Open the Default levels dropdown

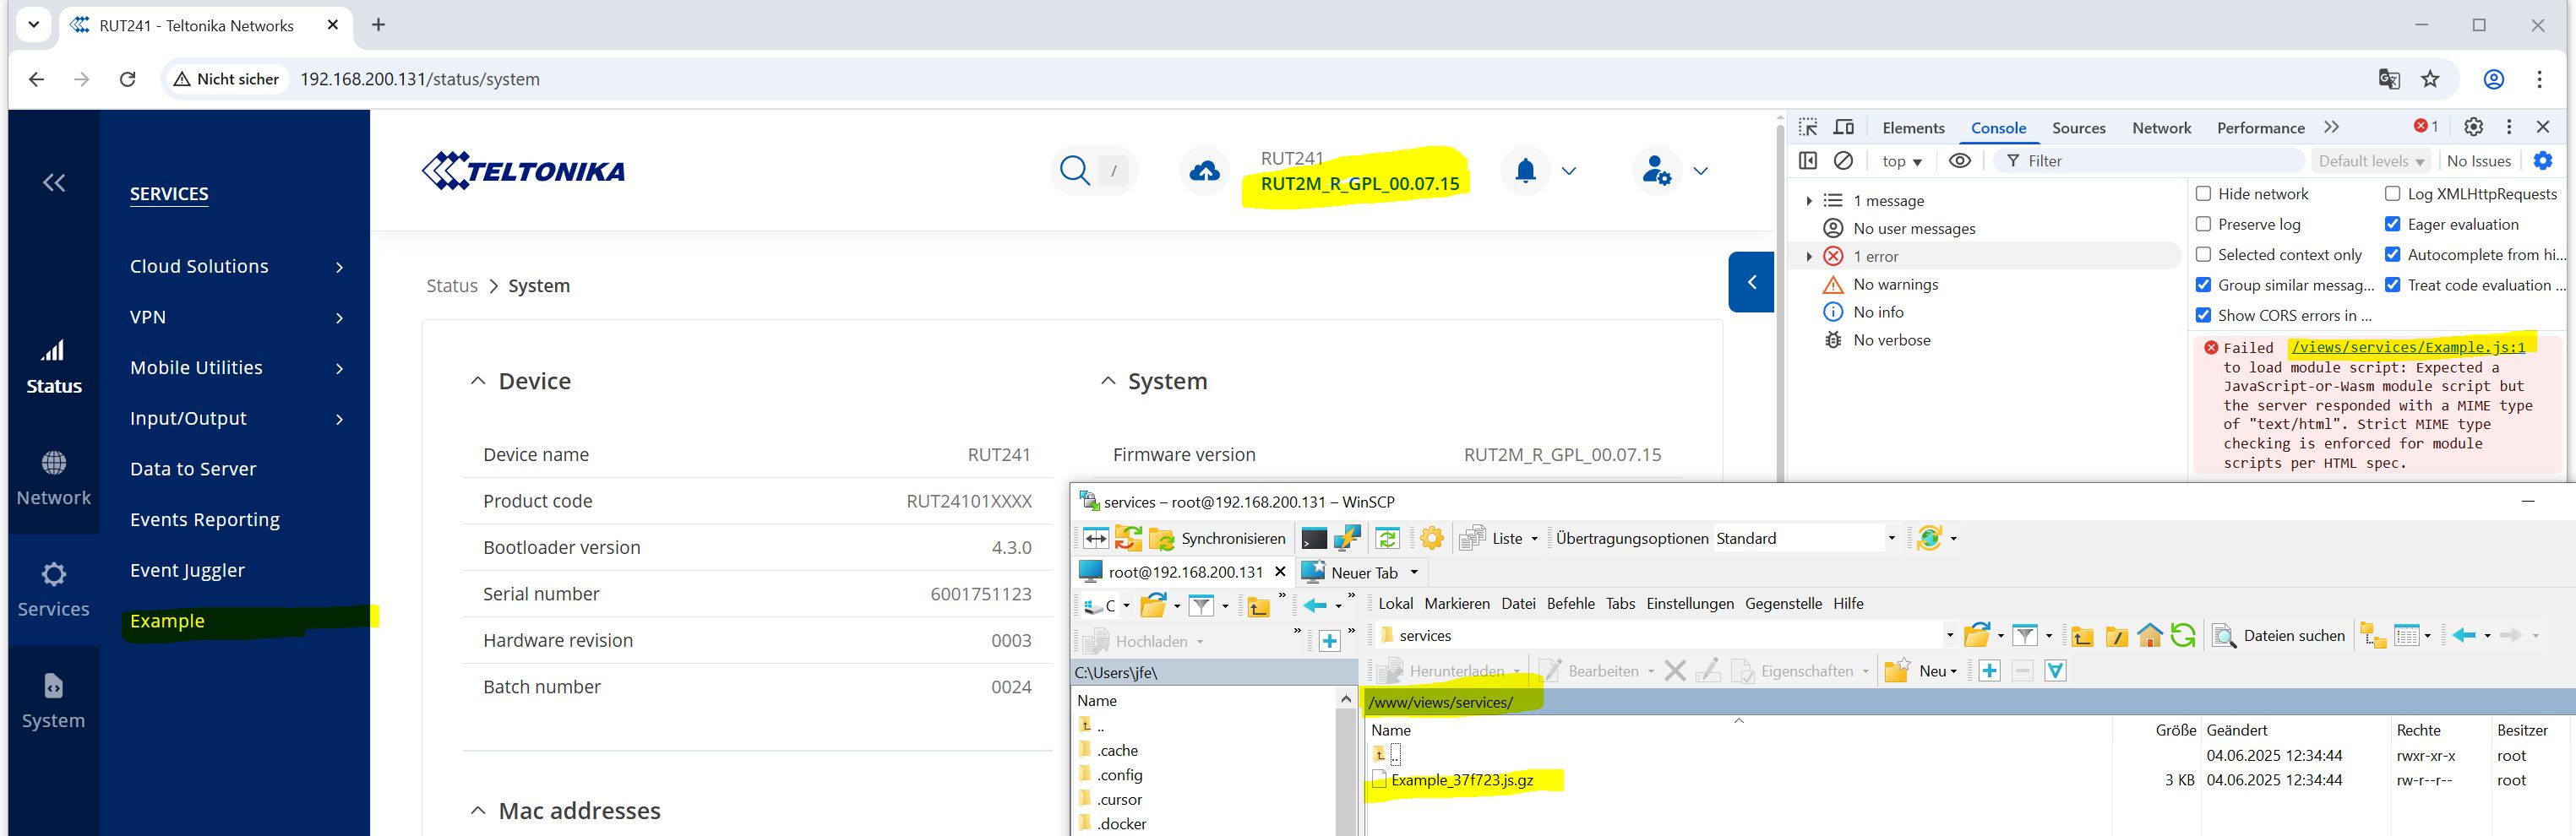[2371, 161]
